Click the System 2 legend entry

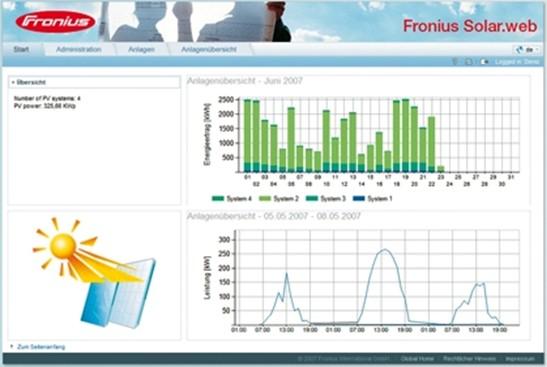click(x=279, y=199)
